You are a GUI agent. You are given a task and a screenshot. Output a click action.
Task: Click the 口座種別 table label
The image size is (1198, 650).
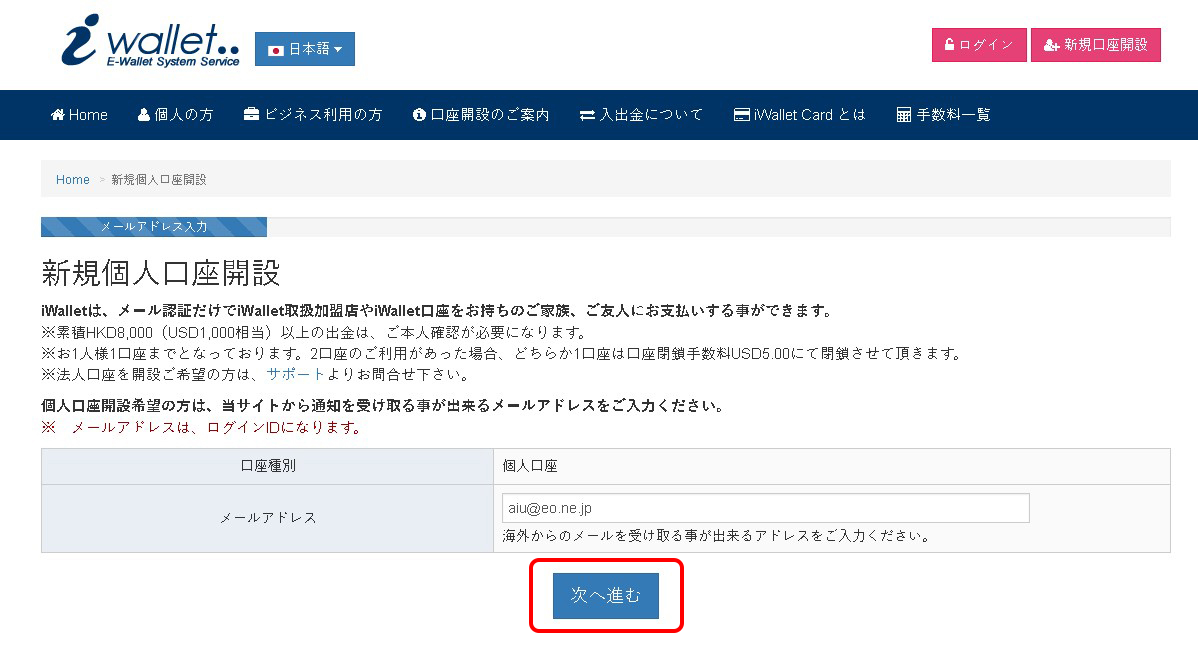click(267, 466)
